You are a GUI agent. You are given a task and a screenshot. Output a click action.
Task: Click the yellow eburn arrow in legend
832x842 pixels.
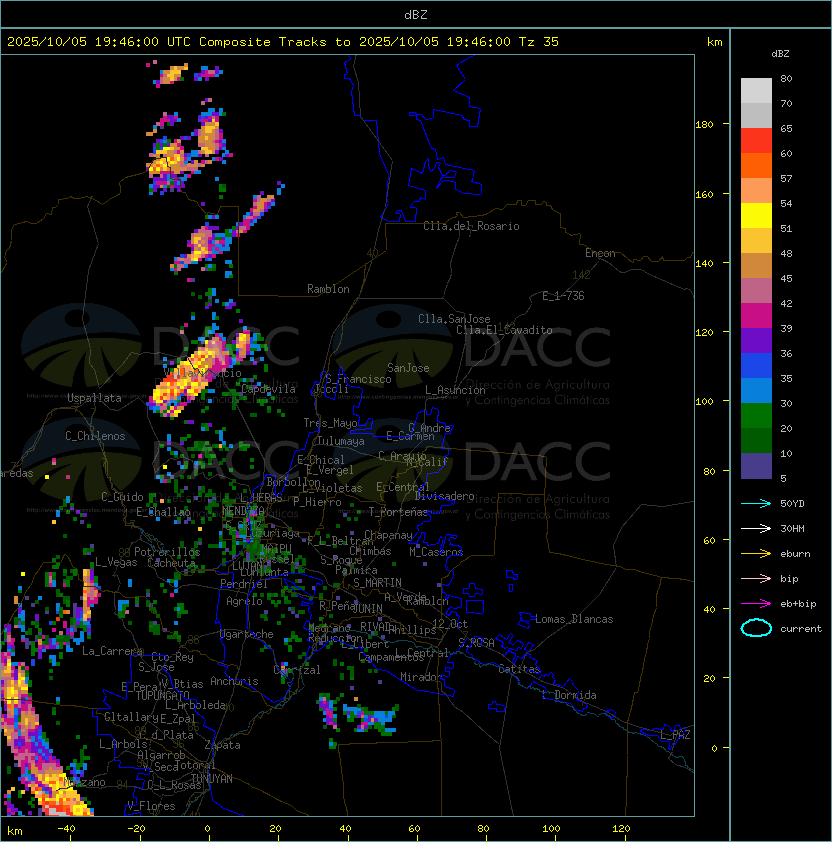tap(756, 554)
